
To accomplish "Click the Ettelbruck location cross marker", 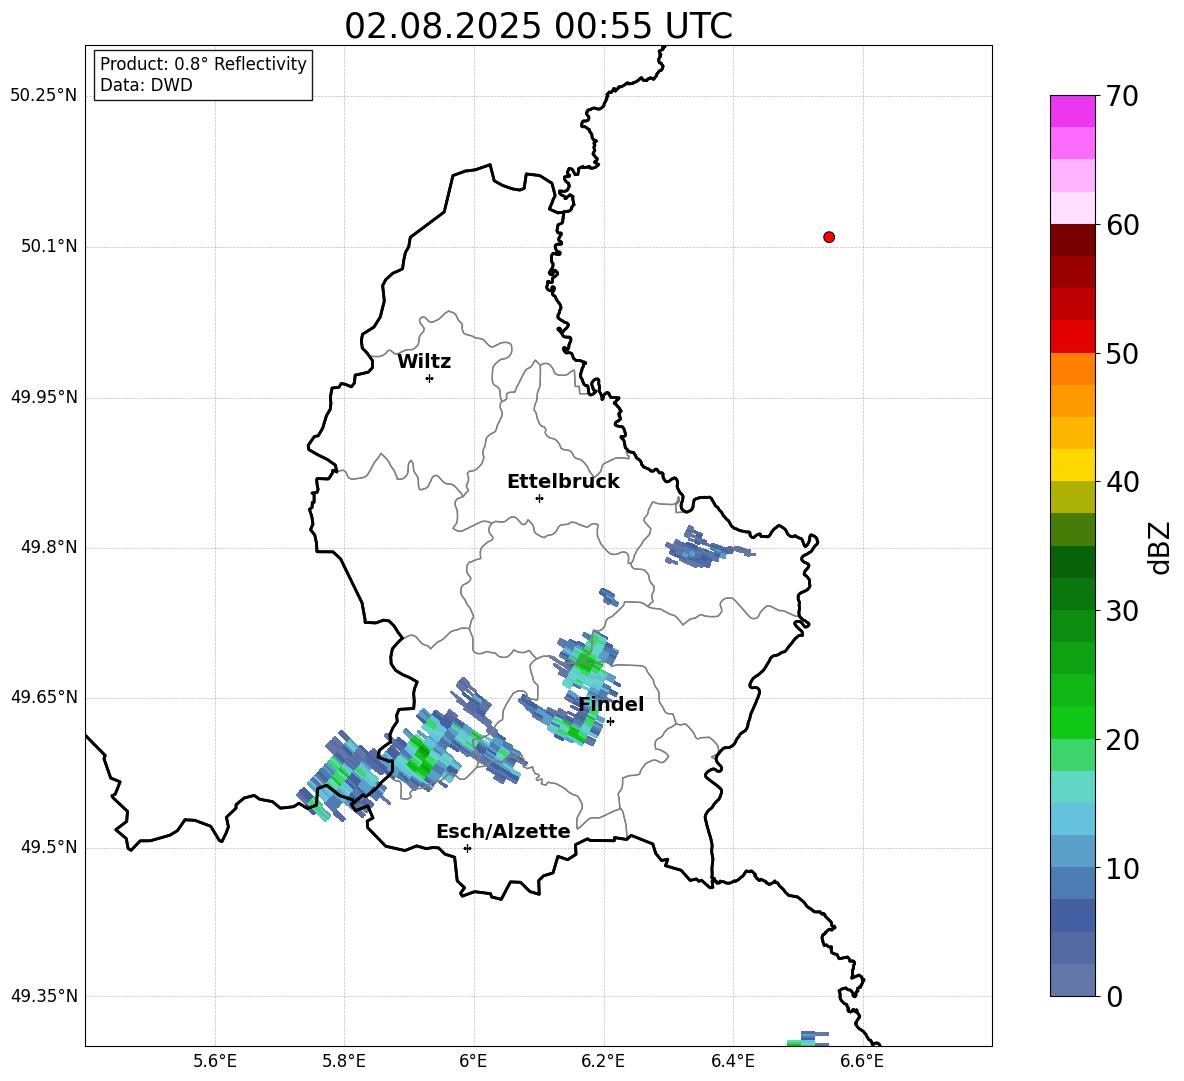I will (539, 498).
